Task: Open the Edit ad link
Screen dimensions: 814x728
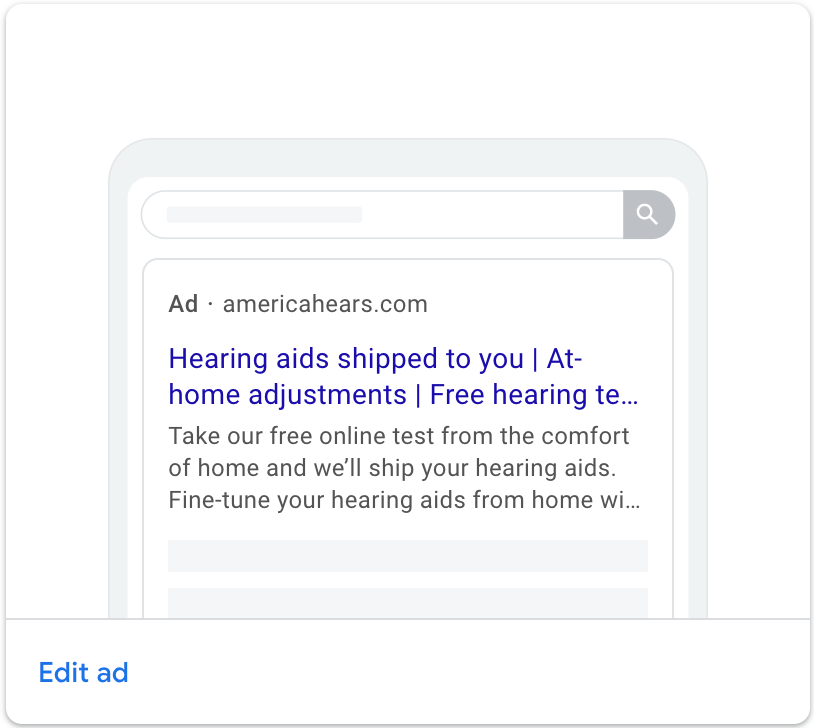Action: tap(84, 673)
